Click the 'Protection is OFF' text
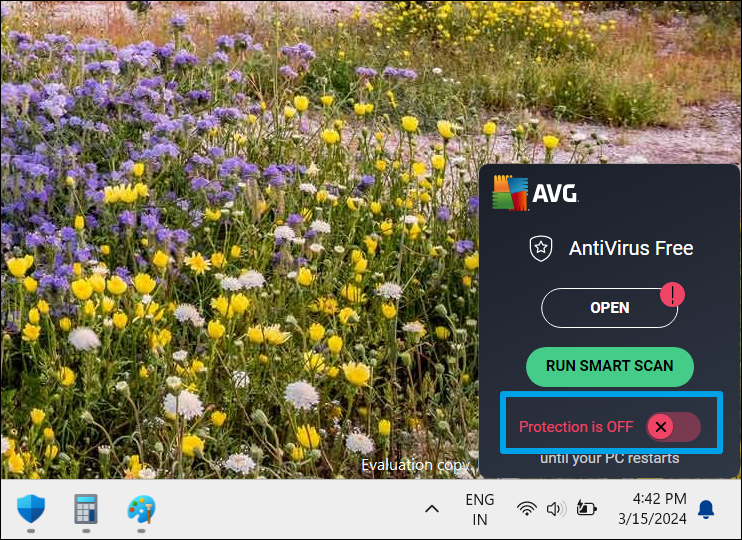 click(x=576, y=427)
